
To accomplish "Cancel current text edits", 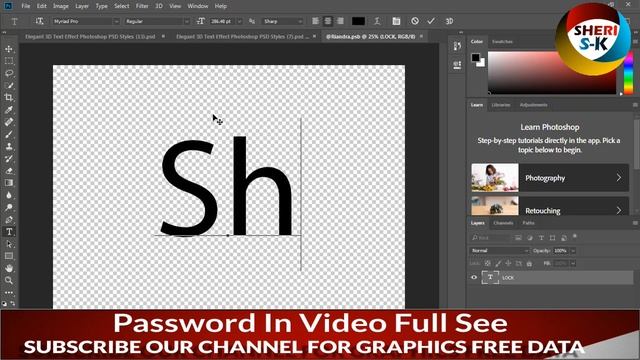I will tap(415, 21).
